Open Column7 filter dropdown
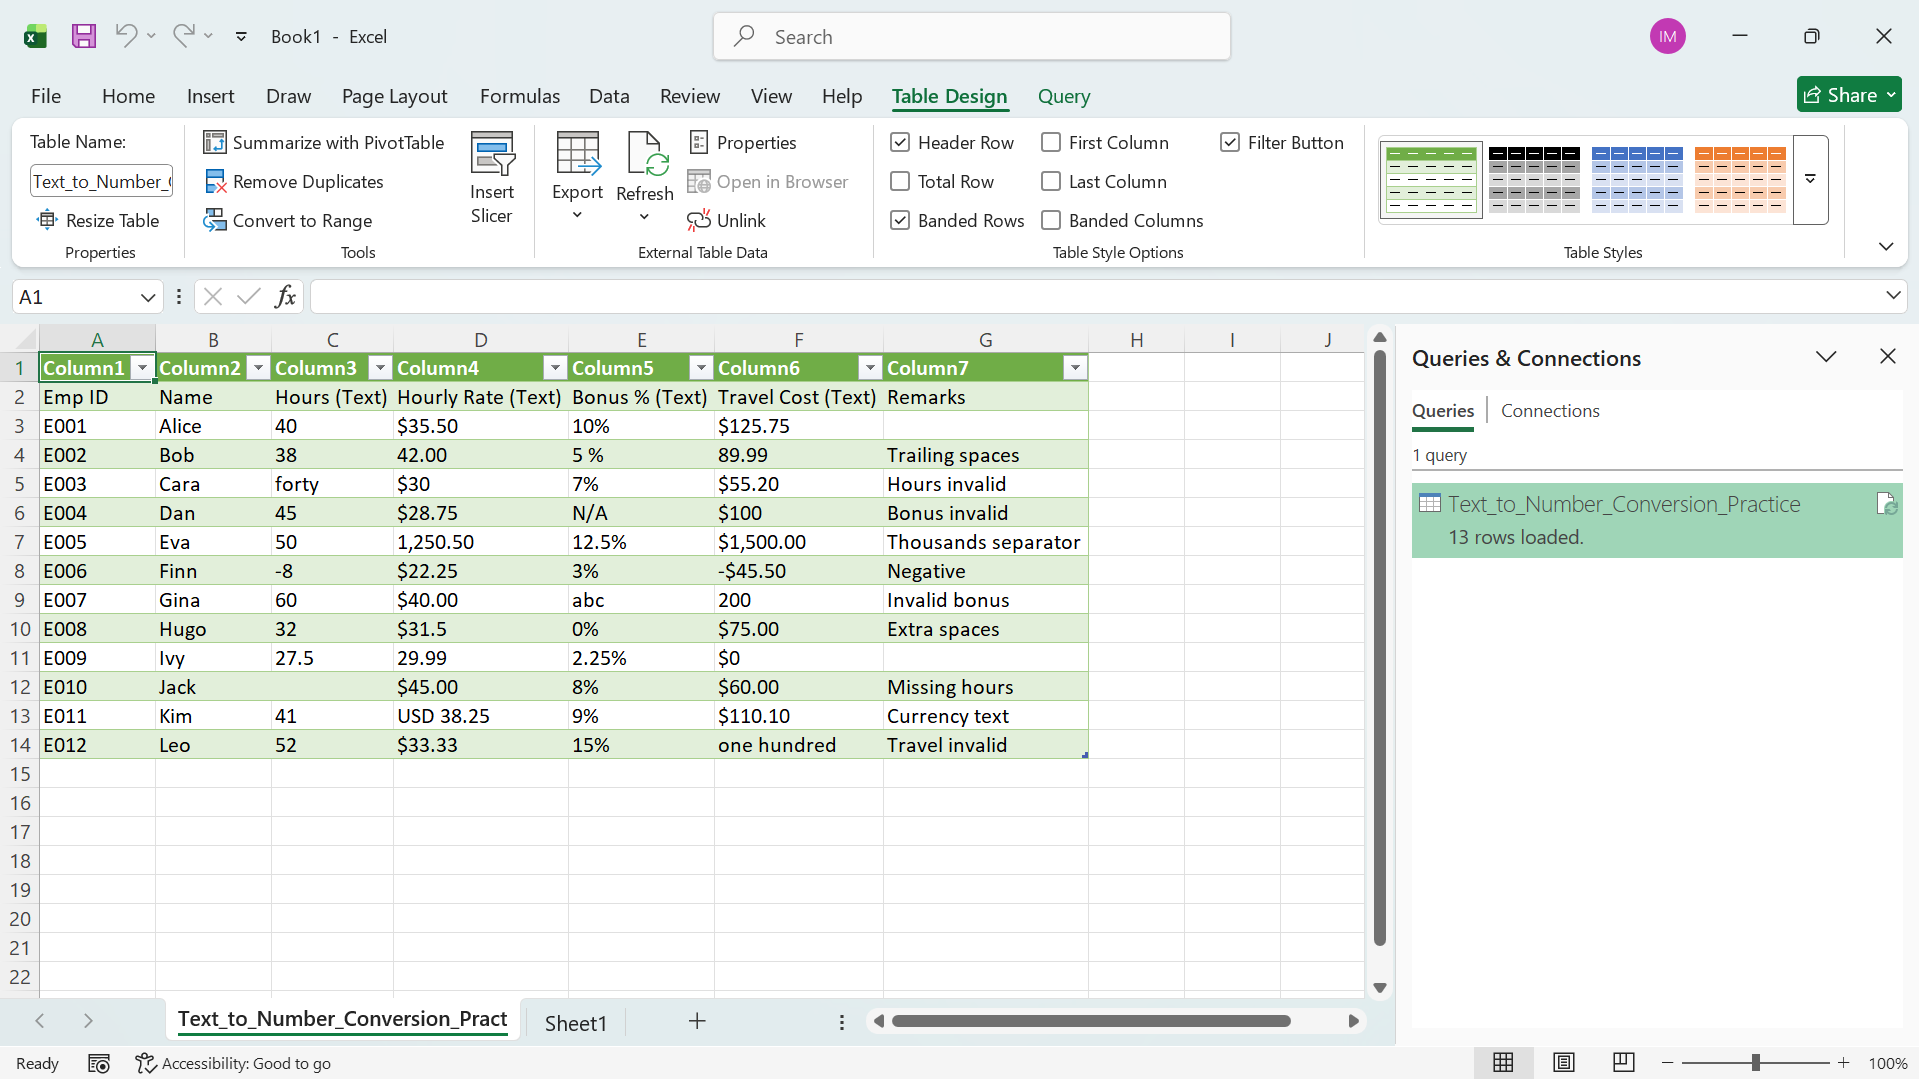This screenshot has height=1079, width=1919. pos(1075,368)
